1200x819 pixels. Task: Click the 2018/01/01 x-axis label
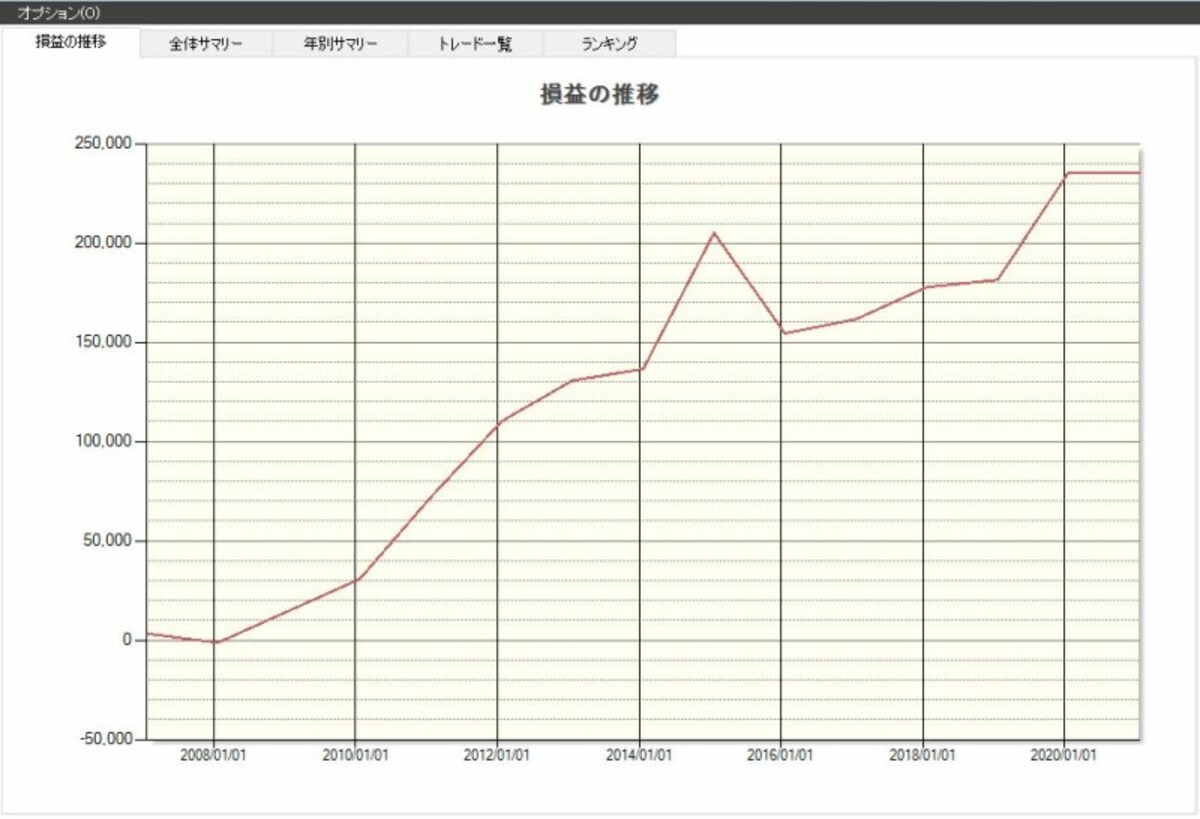click(x=922, y=756)
